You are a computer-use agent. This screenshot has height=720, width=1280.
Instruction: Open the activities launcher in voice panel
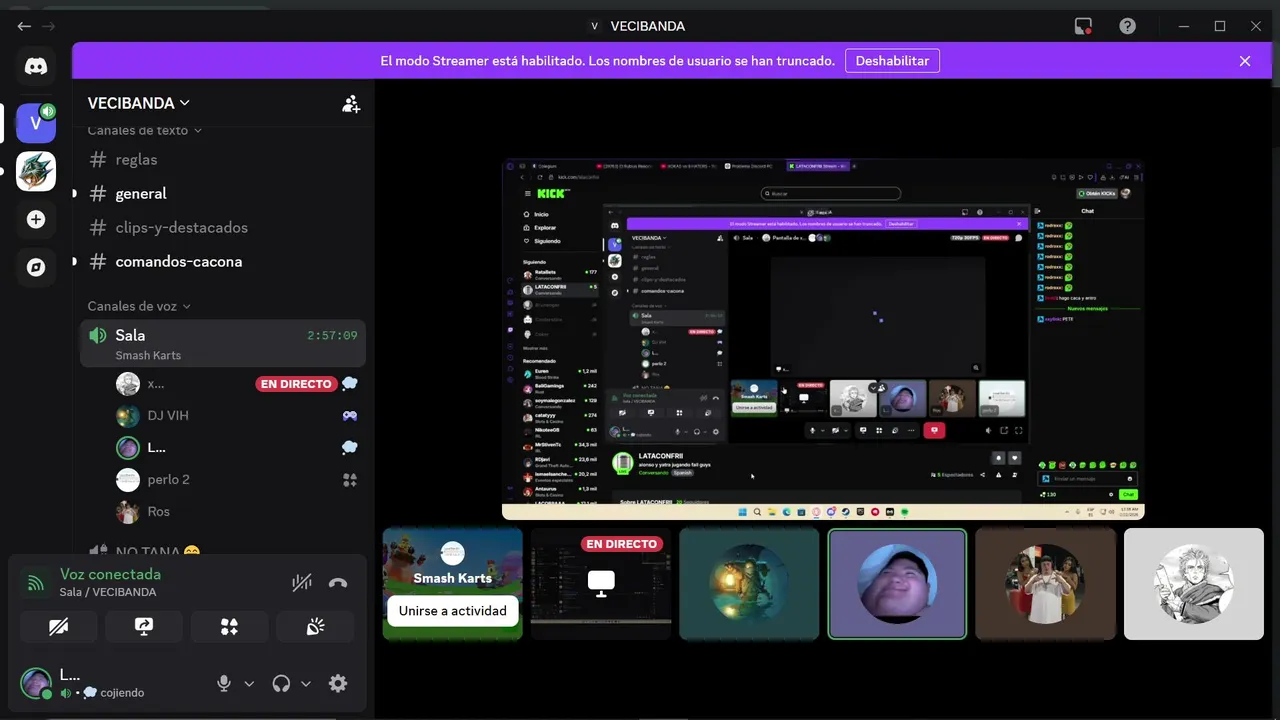[229, 627]
